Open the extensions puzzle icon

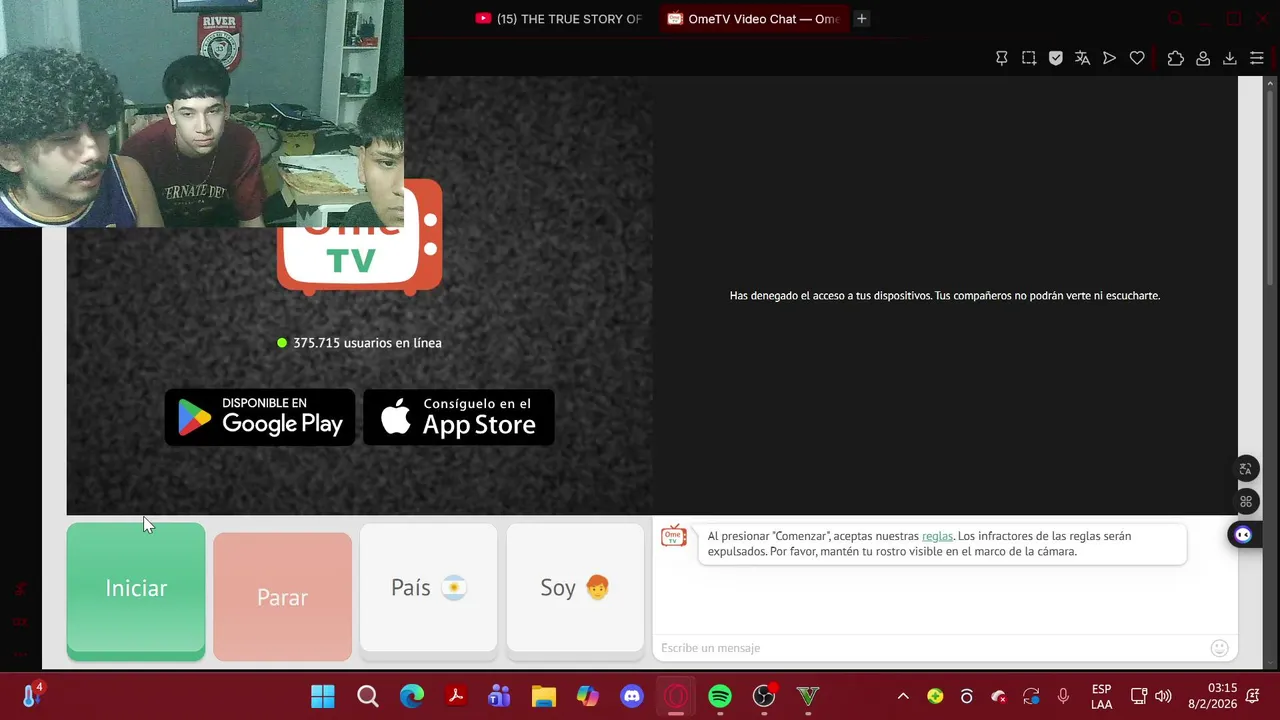(1176, 59)
